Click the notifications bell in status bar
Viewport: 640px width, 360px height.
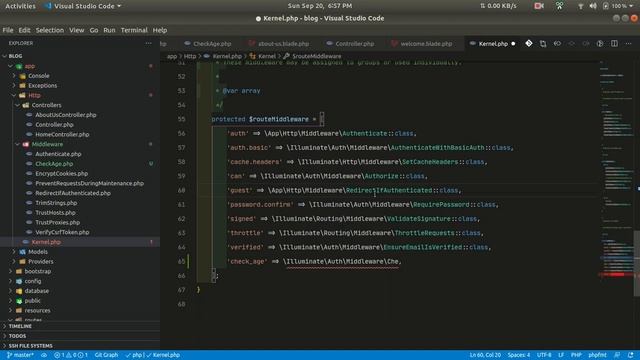click(x=631, y=355)
